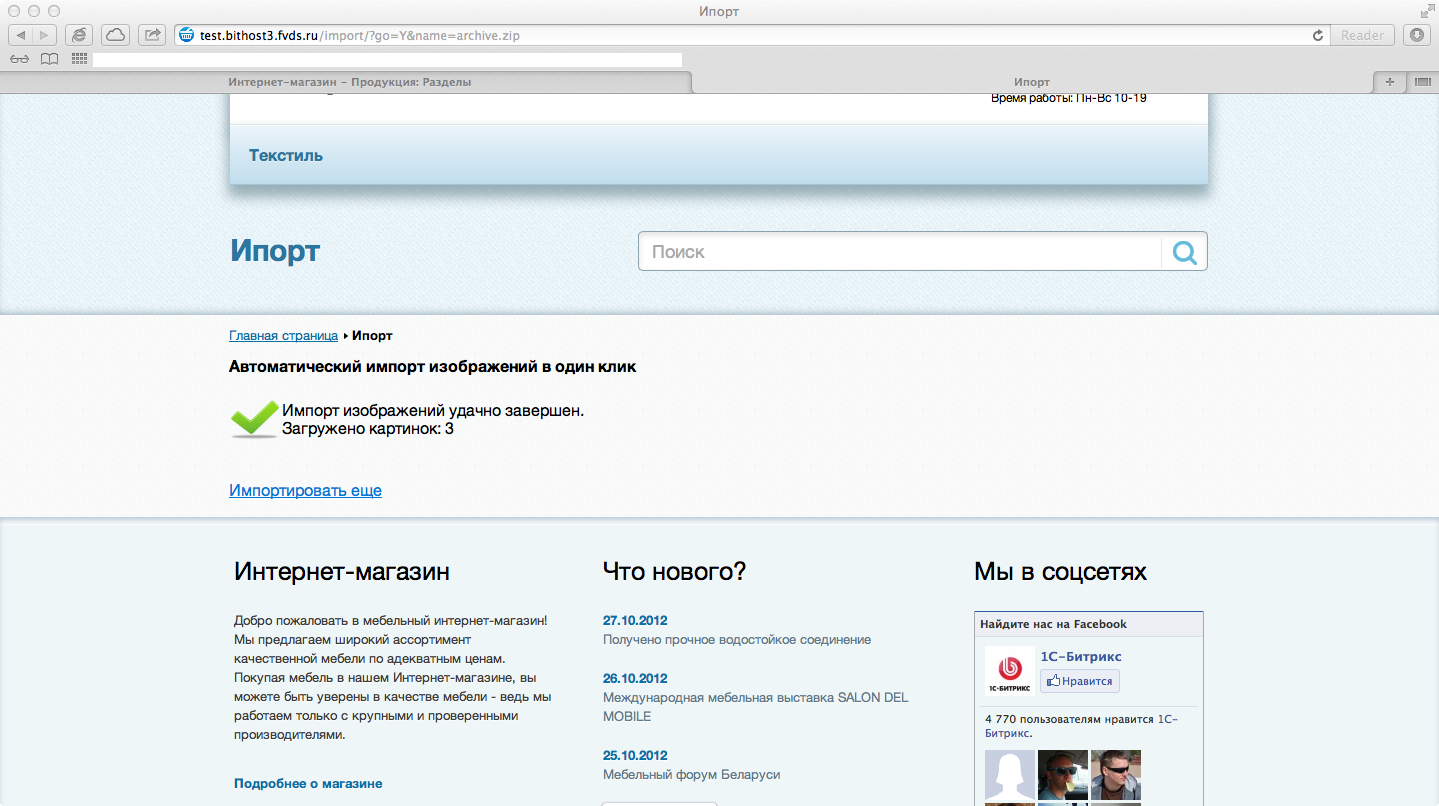
Task: Click the 1С-Битрикс logo in the Facebook widget
Action: [x=1009, y=670]
